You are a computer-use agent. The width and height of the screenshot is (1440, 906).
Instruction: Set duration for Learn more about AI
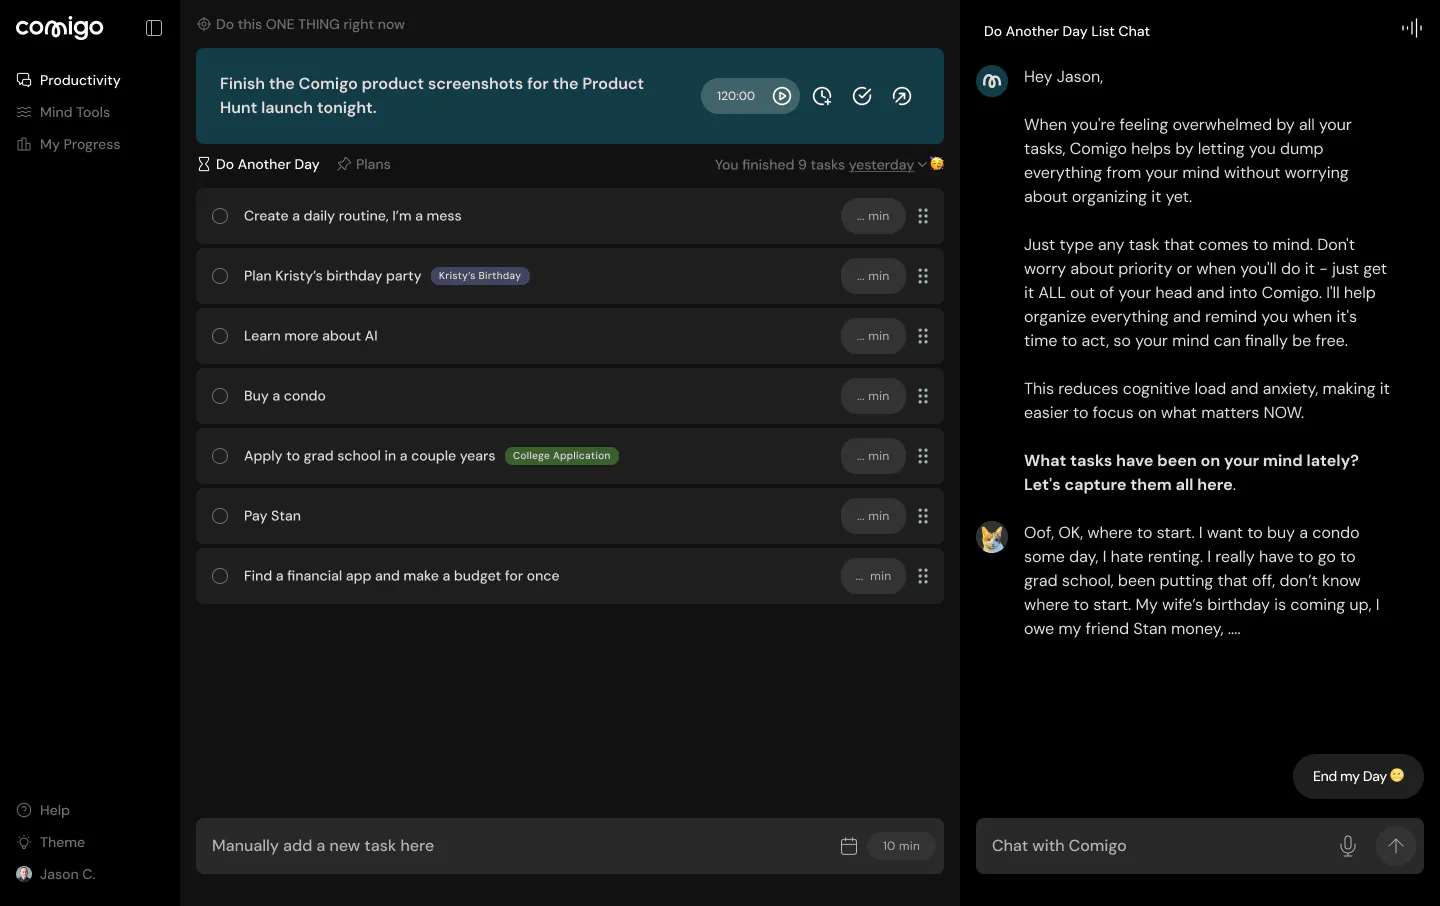click(873, 336)
